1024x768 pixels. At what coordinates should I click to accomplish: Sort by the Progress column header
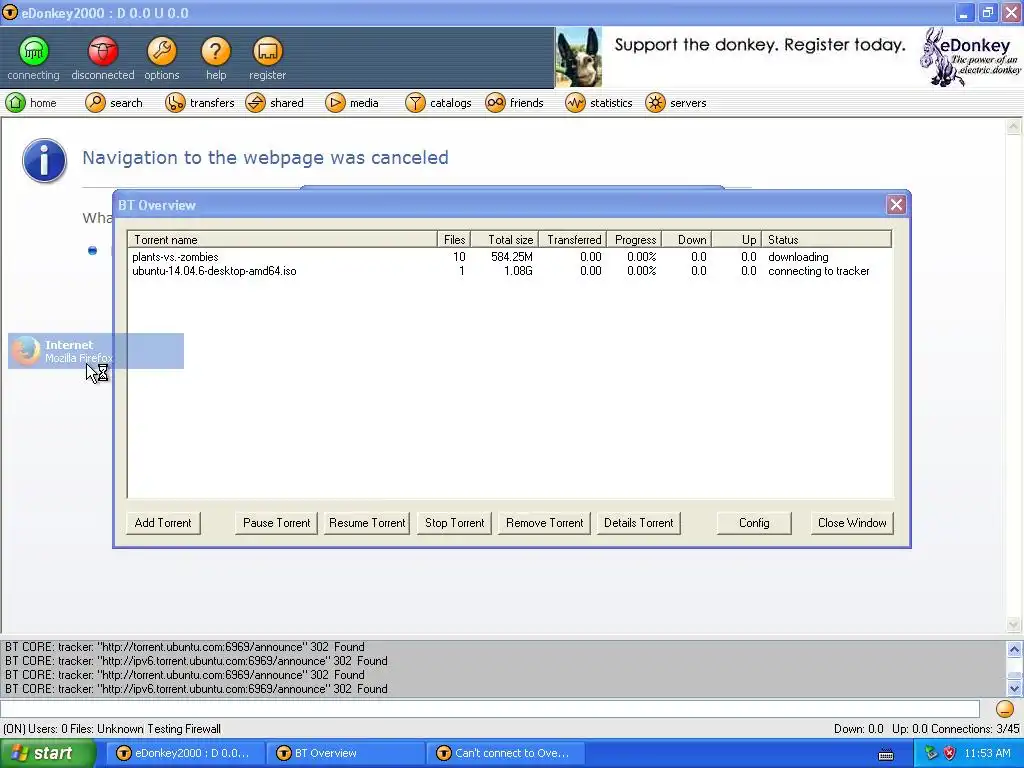(634, 240)
